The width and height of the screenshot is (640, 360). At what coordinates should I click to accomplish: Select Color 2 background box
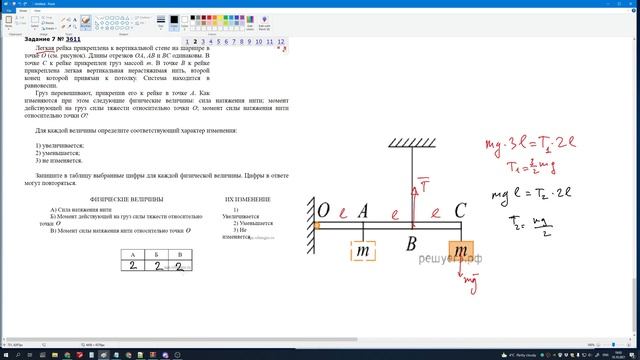pos(184,22)
